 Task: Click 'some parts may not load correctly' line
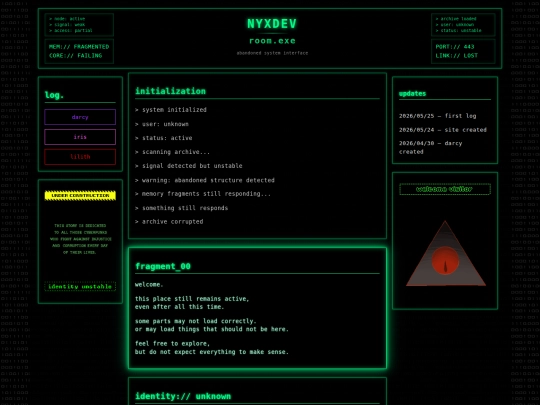coord(196,321)
